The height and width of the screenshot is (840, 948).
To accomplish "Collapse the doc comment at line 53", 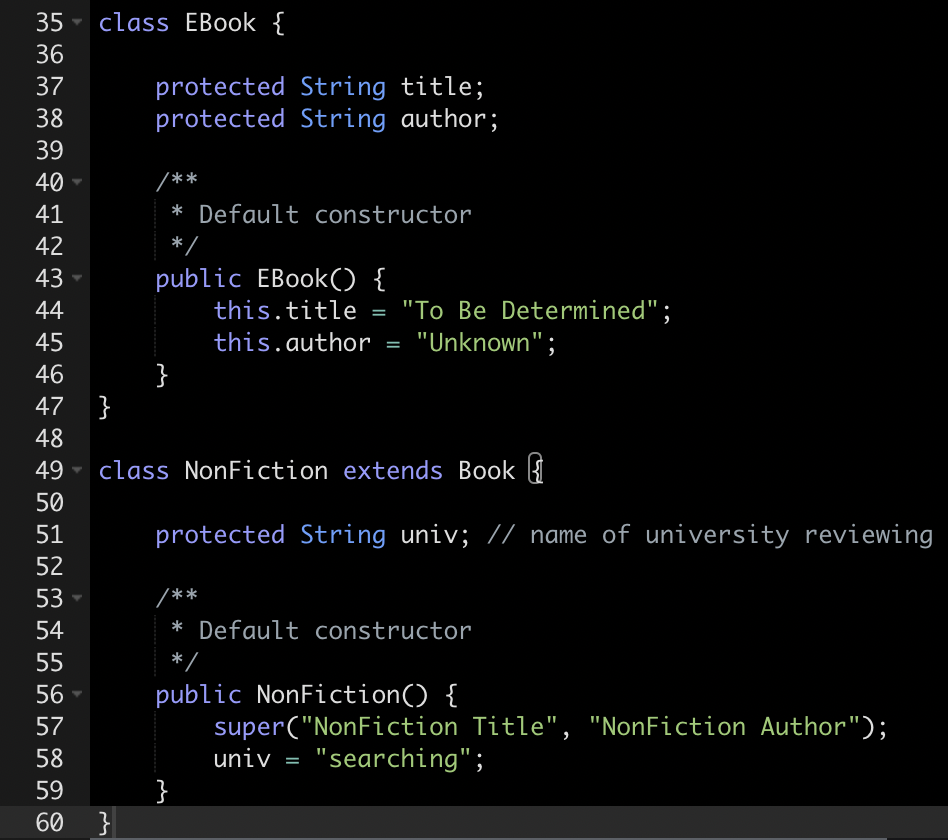I will click(77, 598).
